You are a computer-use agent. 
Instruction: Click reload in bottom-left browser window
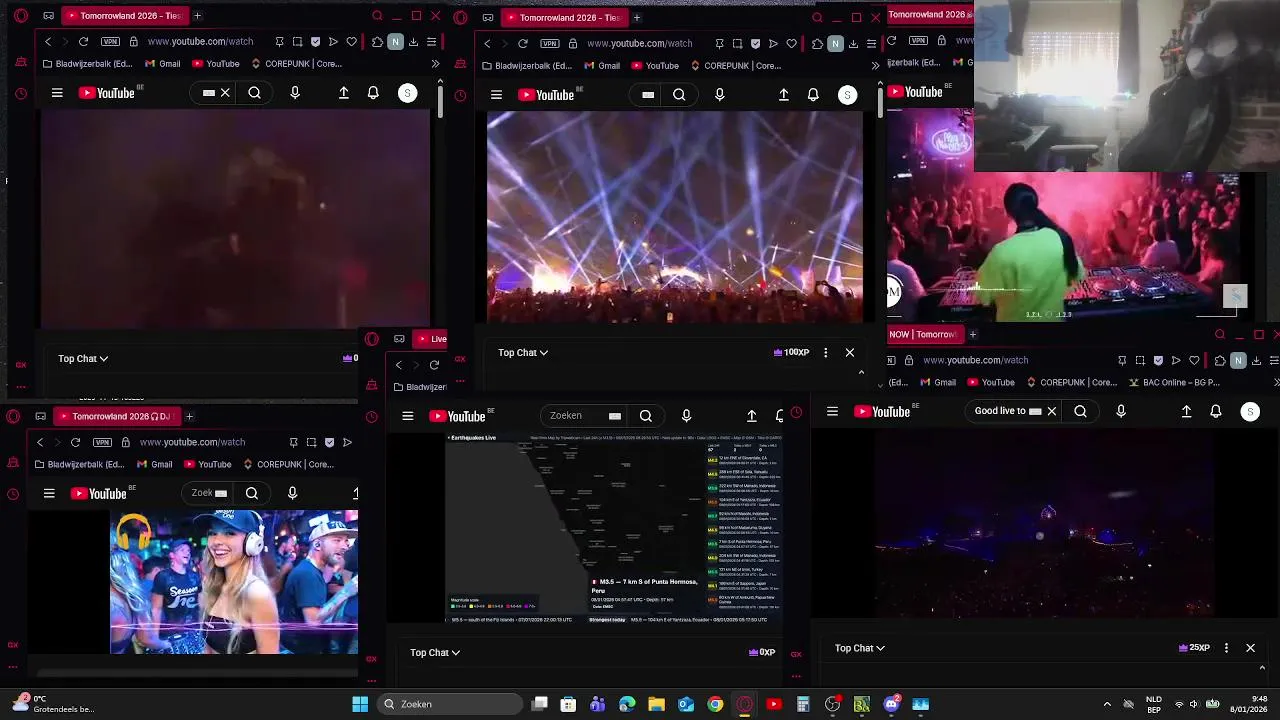75,442
